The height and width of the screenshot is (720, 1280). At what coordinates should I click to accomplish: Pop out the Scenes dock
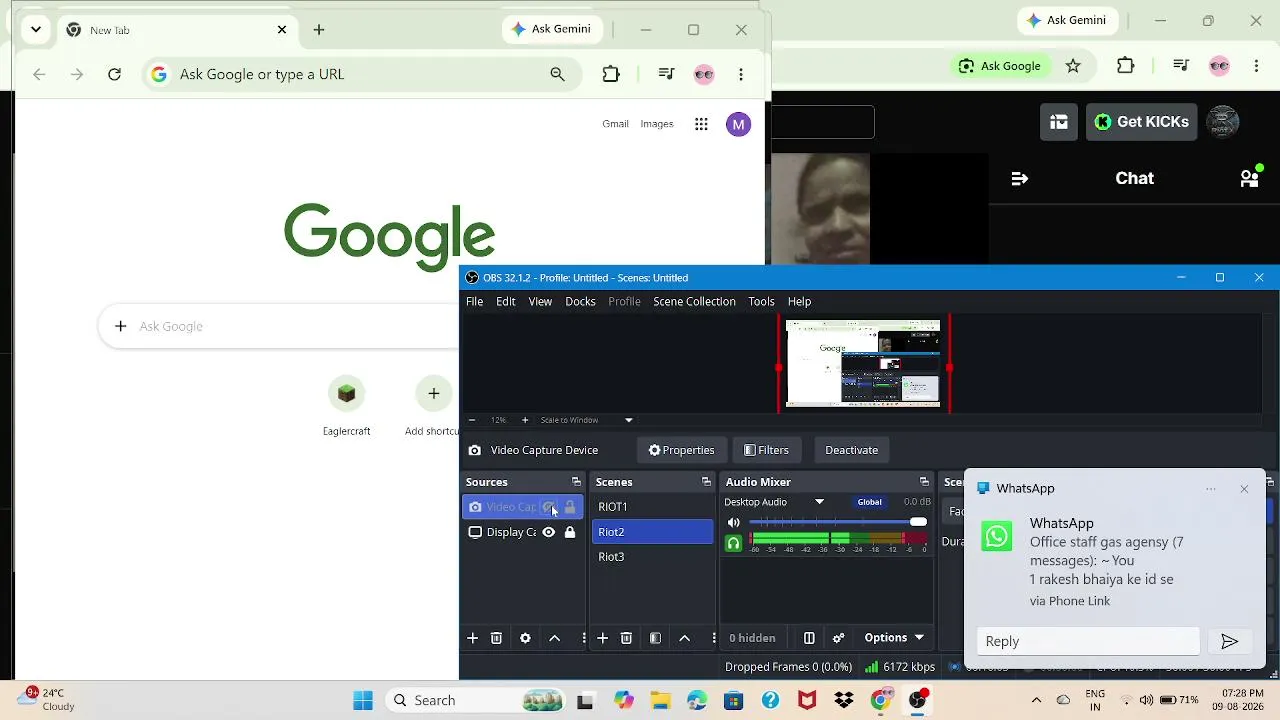[x=706, y=482]
